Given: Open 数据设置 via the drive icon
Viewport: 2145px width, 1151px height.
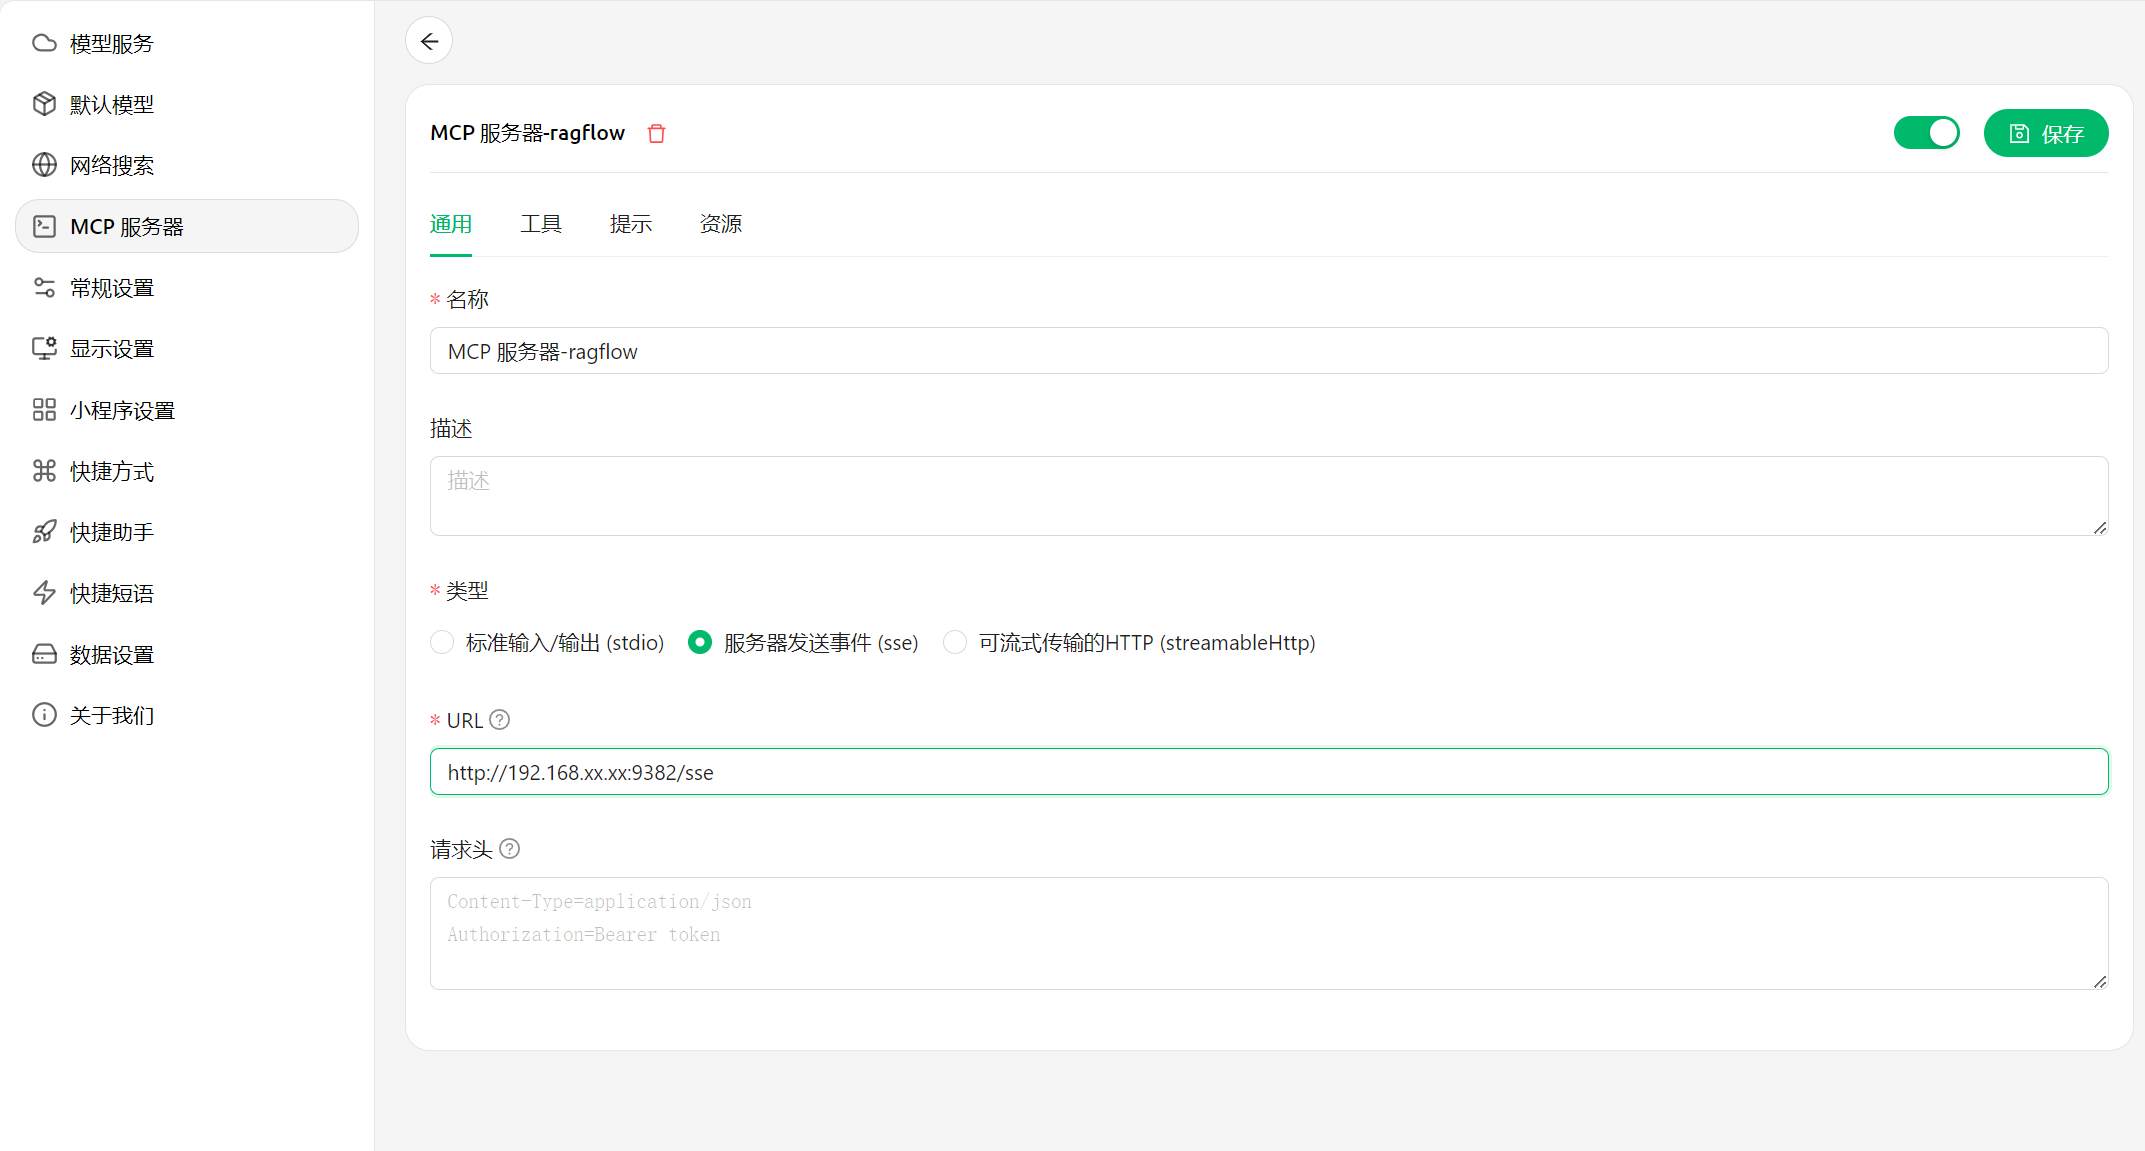Looking at the screenshot, I should [x=44, y=653].
